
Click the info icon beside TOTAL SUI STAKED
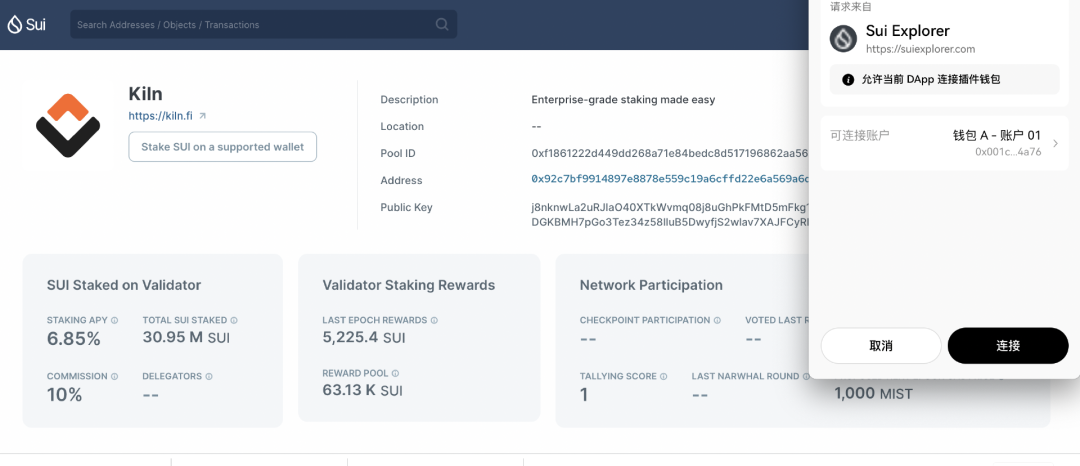[x=234, y=320]
